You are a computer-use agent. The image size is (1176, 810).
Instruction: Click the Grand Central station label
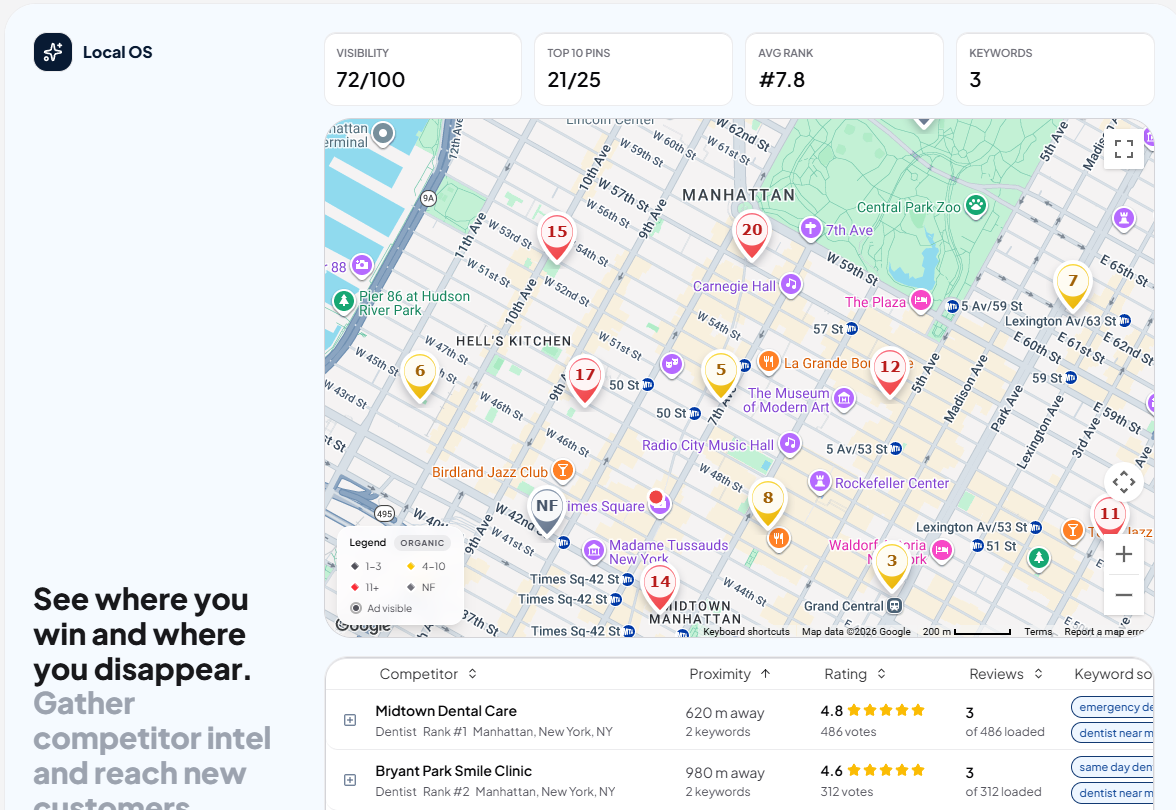[x=844, y=606]
